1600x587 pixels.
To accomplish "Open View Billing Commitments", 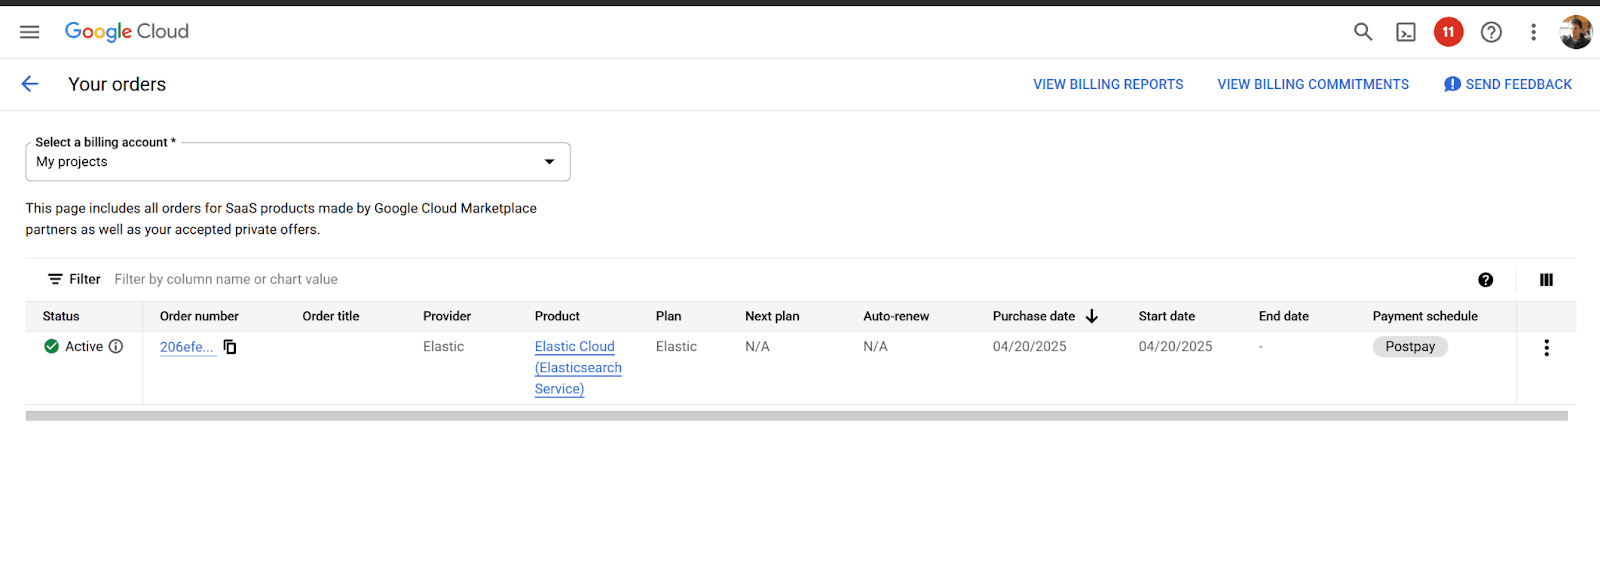I will 1313,85.
